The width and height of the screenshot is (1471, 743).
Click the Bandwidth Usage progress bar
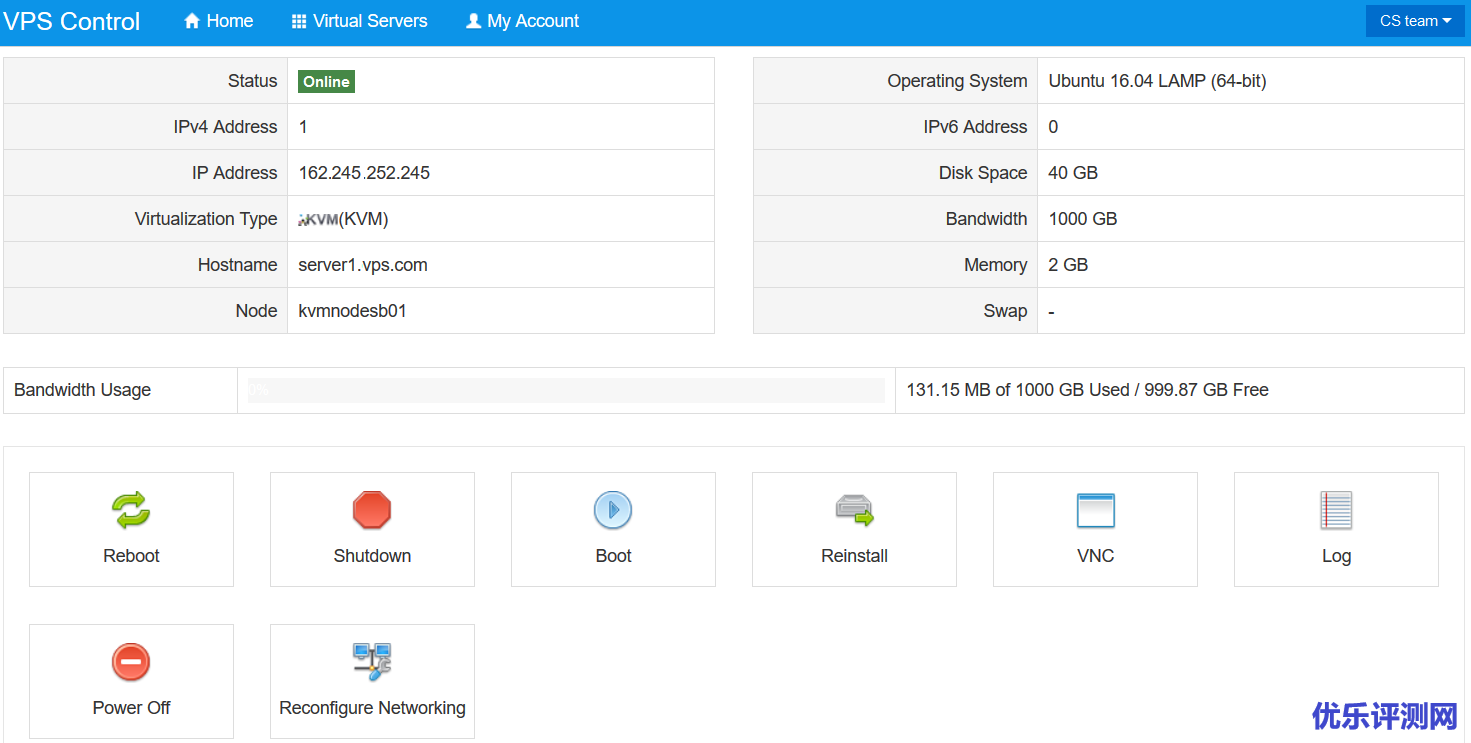566,390
